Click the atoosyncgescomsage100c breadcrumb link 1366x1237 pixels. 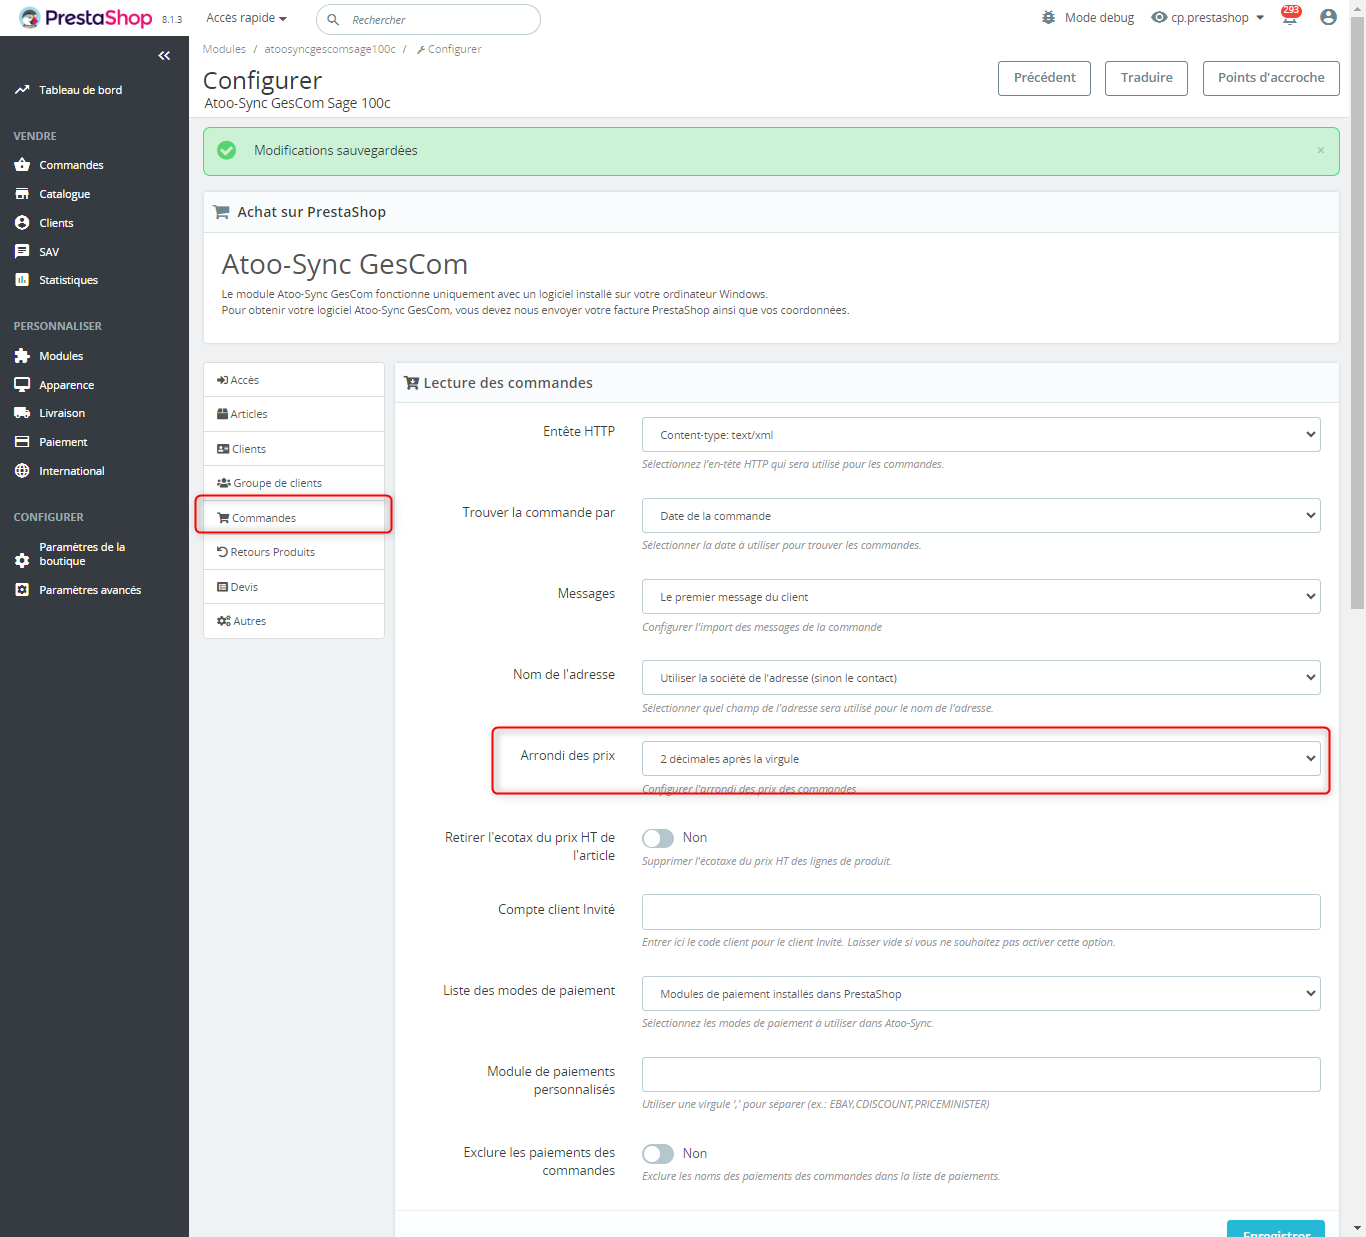click(x=330, y=49)
